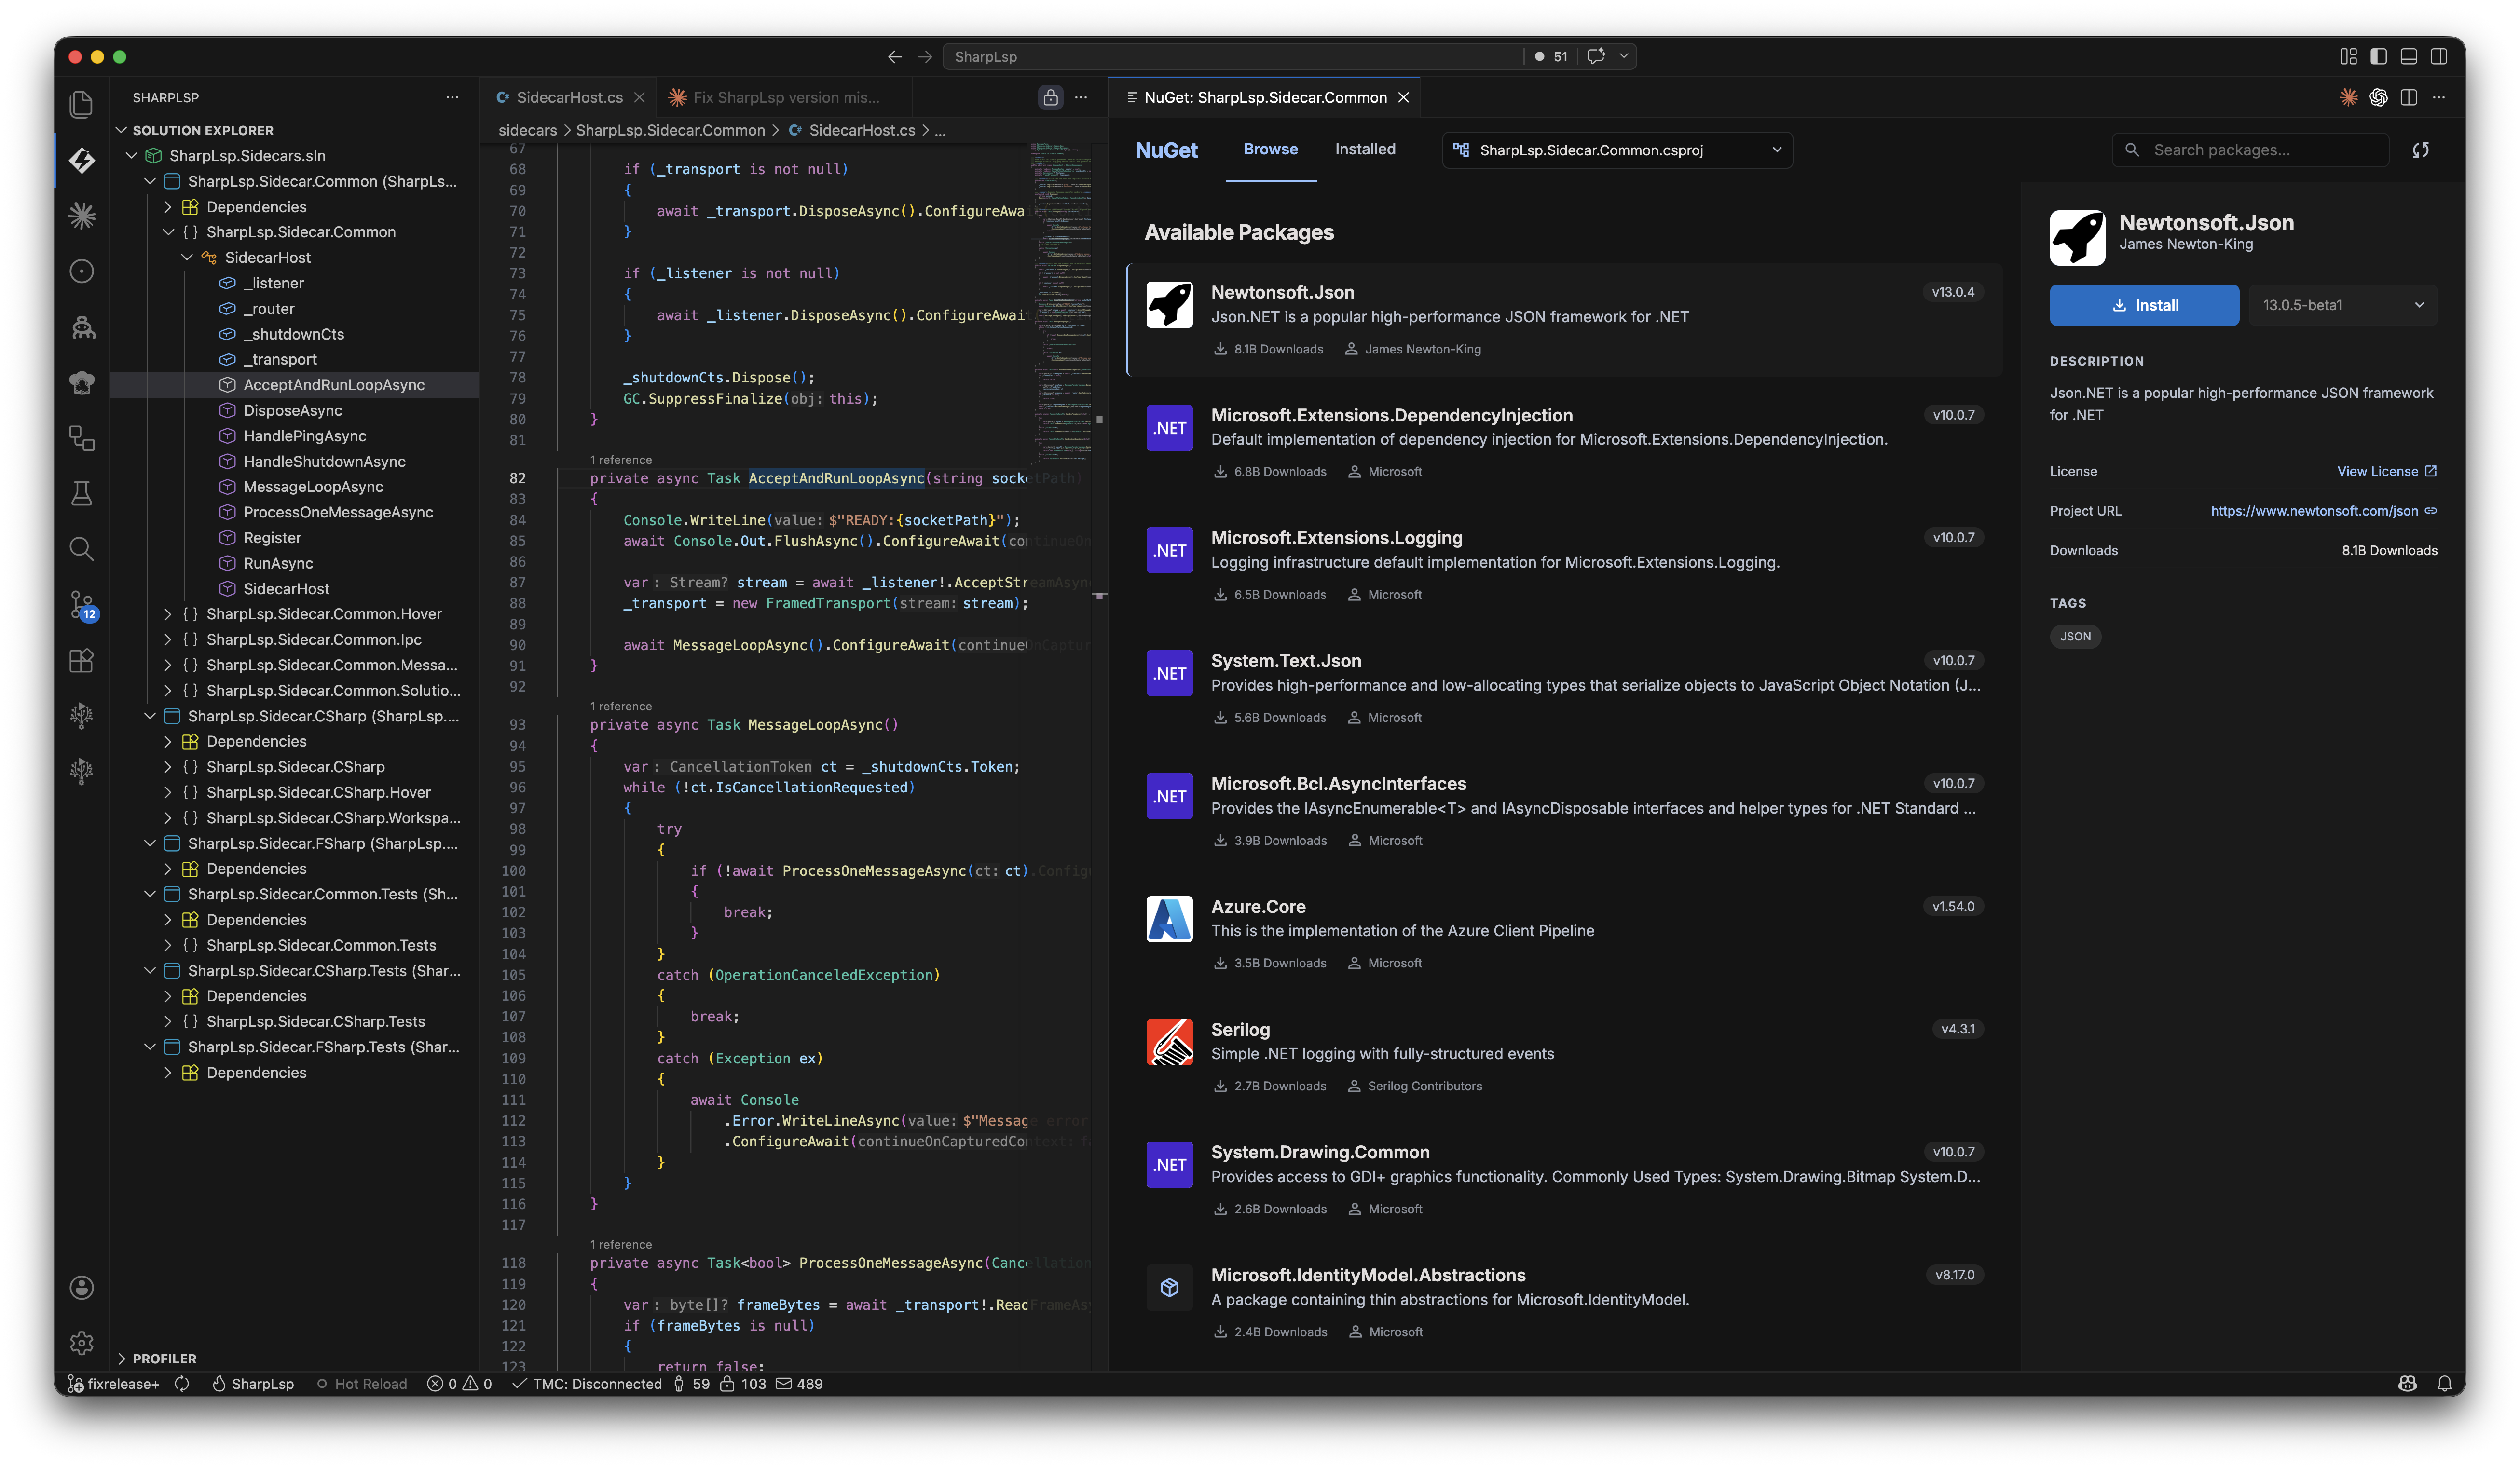The height and width of the screenshot is (1468, 2520).
Task: Select the SidecarHost.cs editor tab
Action: [569, 97]
